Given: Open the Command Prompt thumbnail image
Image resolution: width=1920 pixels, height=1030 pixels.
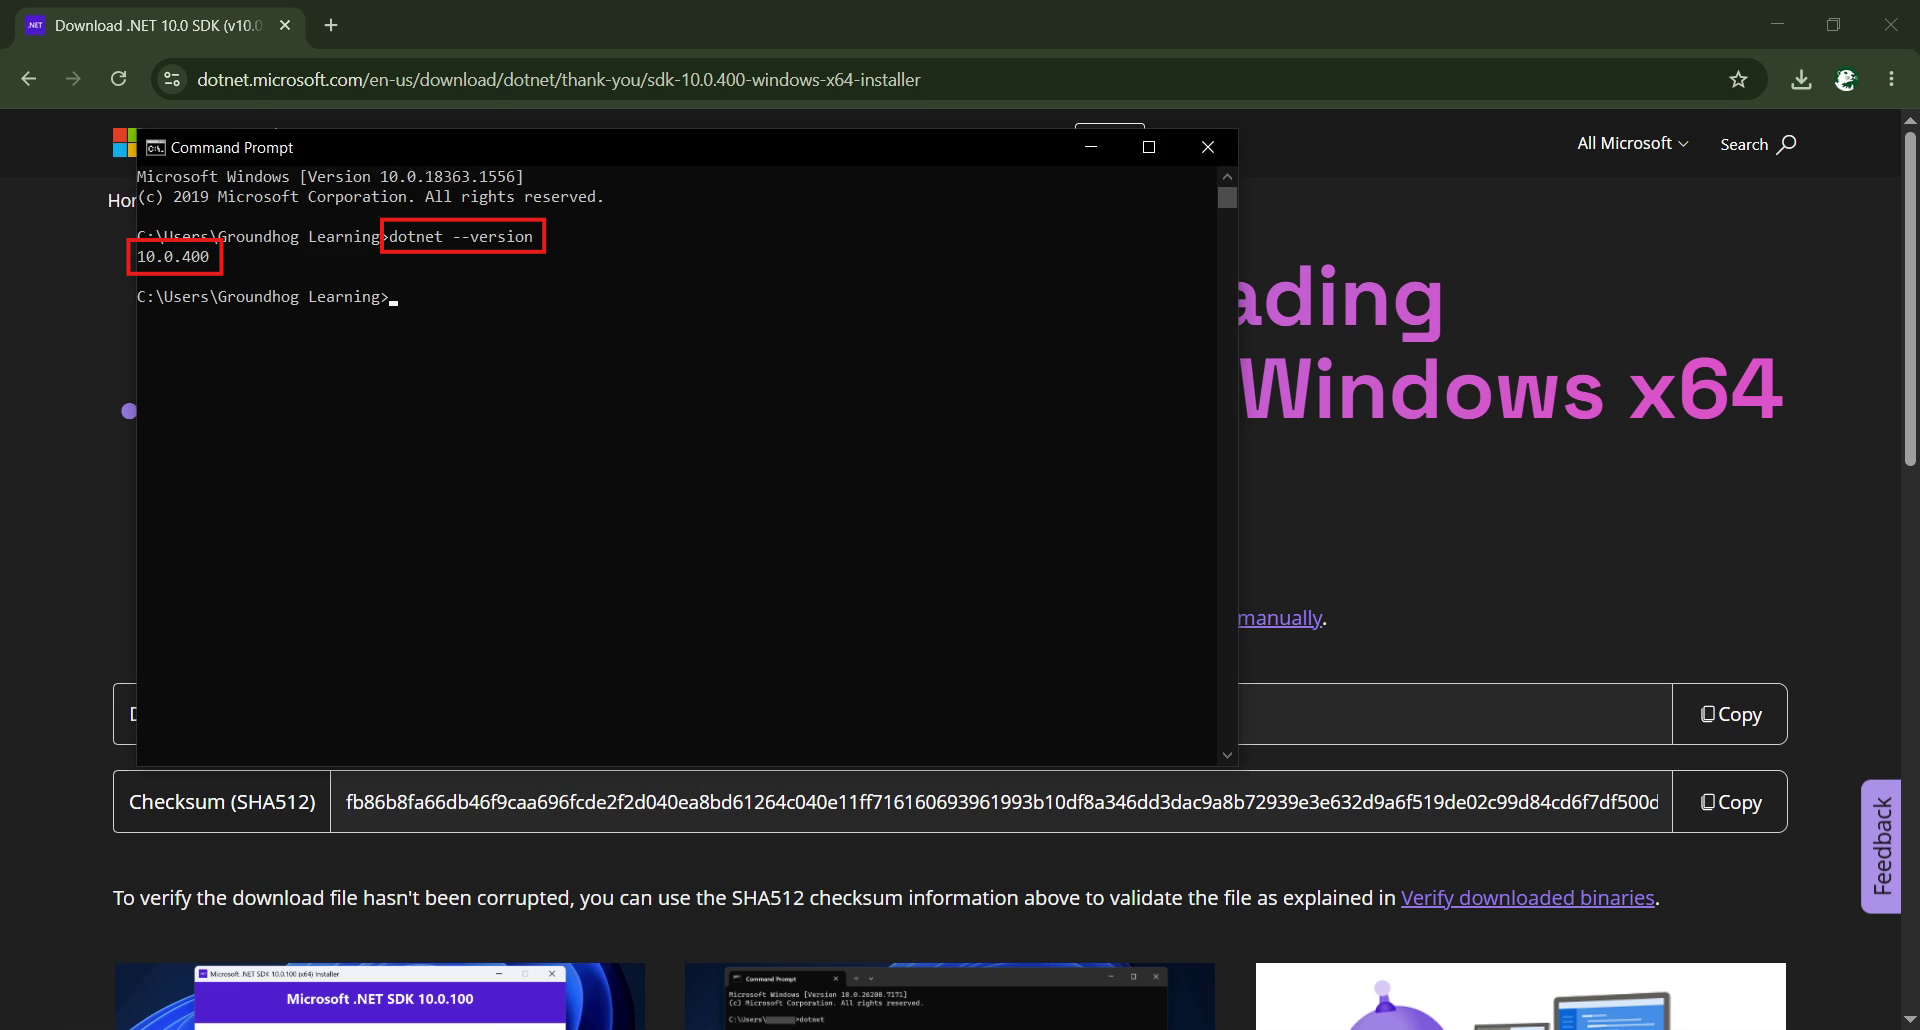Looking at the screenshot, I should (950, 996).
